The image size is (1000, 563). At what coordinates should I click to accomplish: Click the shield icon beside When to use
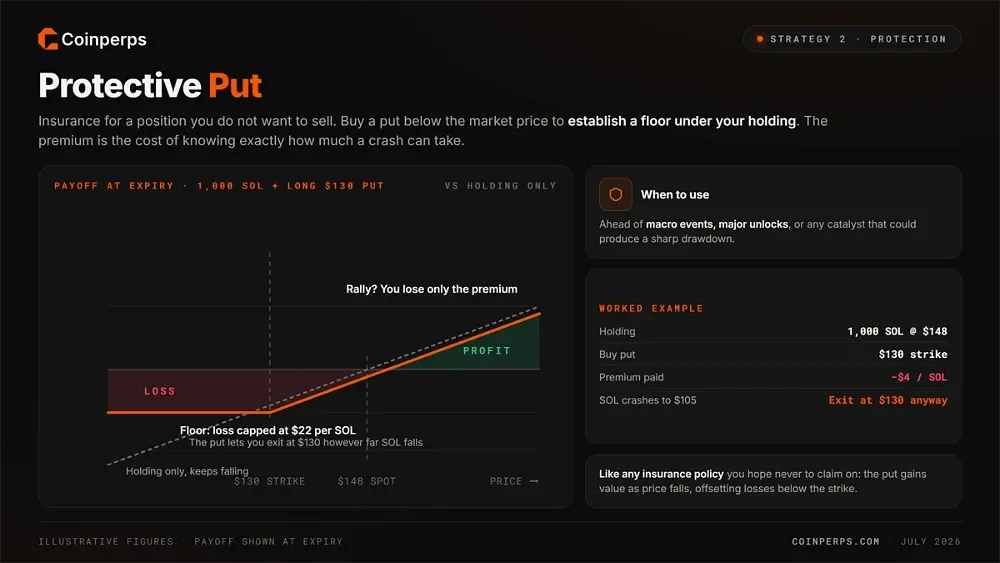(615, 194)
